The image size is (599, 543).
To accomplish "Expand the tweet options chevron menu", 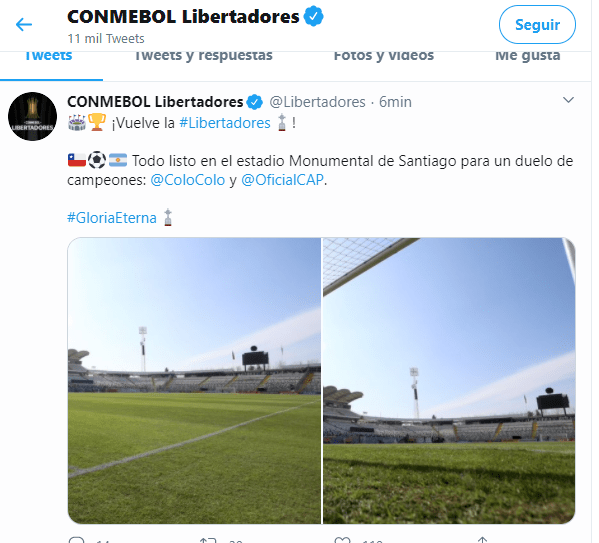I will pyautogui.click(x=568, y=100).
